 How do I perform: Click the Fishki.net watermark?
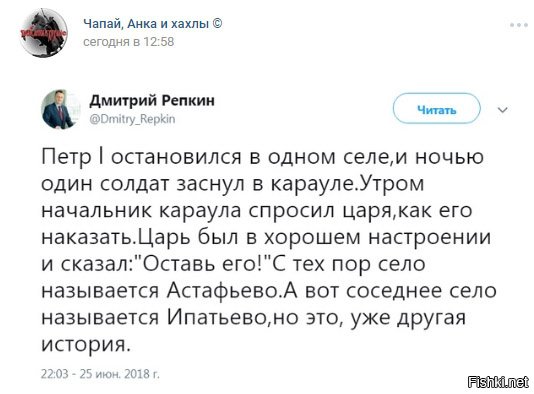pyautogui.click(x=498, y=382)
